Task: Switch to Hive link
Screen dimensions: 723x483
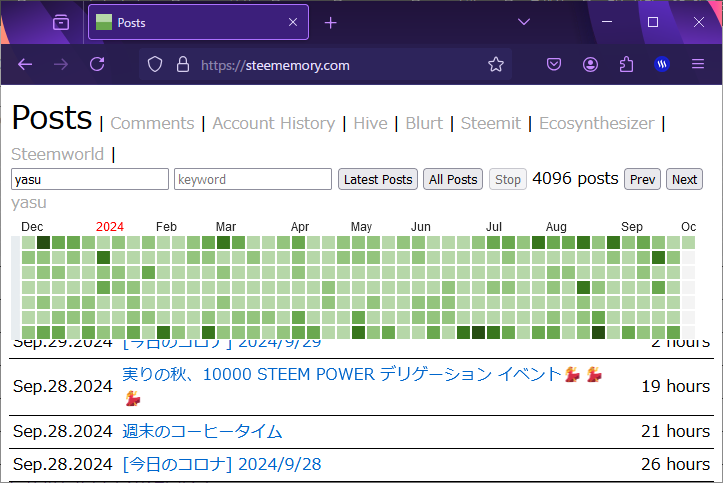Action: 370,124
